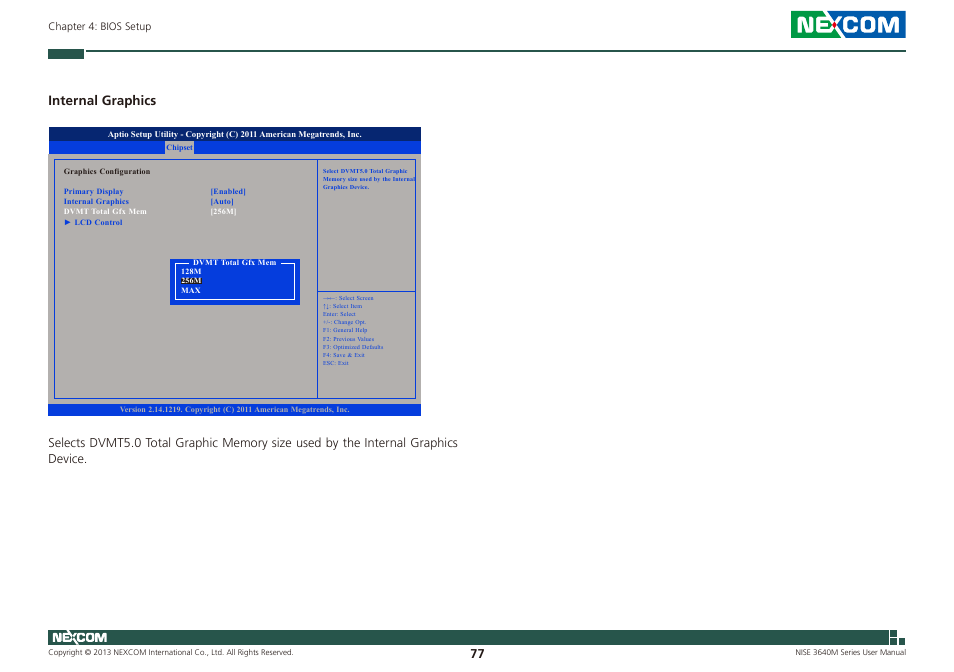Click the NISE 3640M Series User Manual text
Viewport: 954px width, 672px height.
click(x=851, y=653)
